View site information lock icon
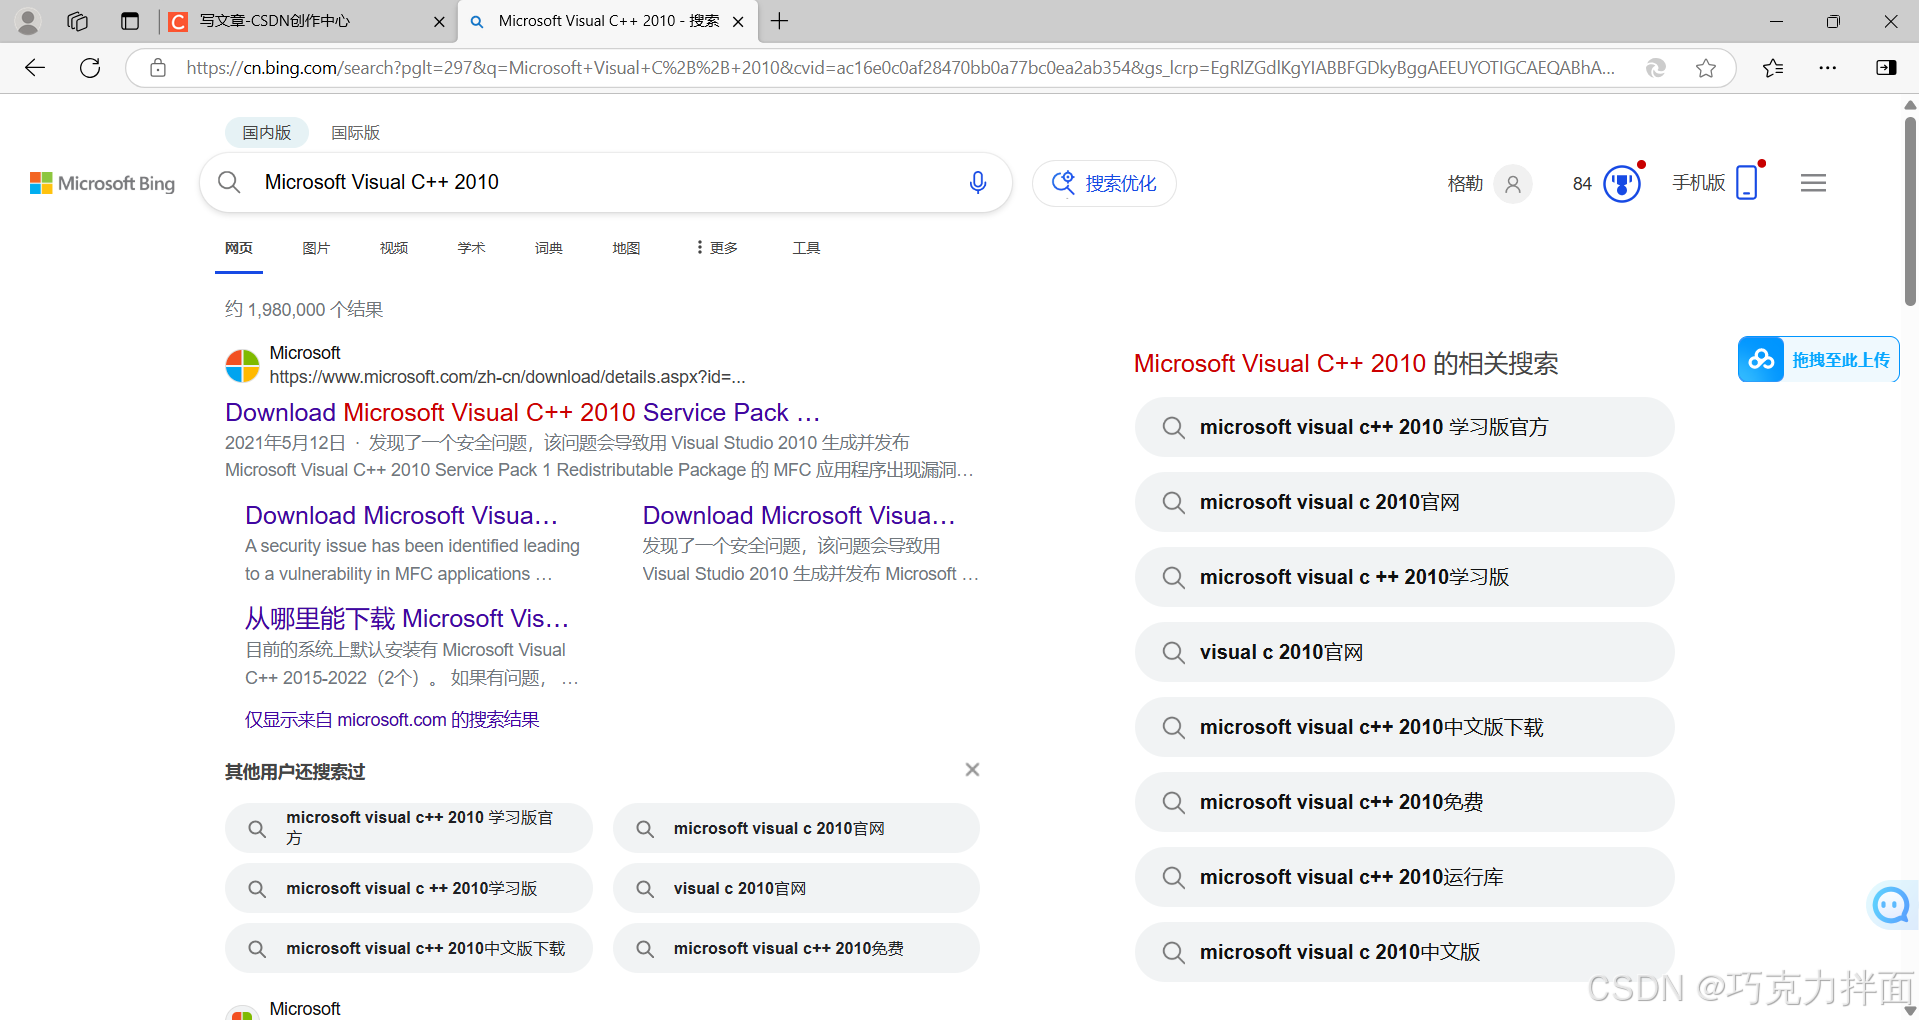 158,68
